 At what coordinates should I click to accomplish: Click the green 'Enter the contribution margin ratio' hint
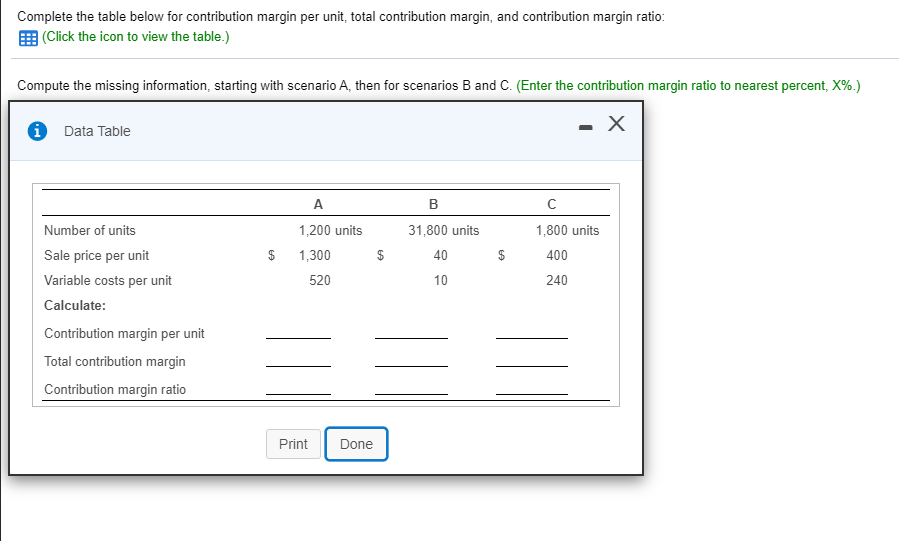pos(688,86)
